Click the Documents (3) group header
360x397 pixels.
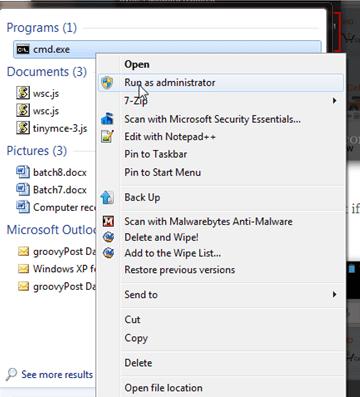[47, 72]
